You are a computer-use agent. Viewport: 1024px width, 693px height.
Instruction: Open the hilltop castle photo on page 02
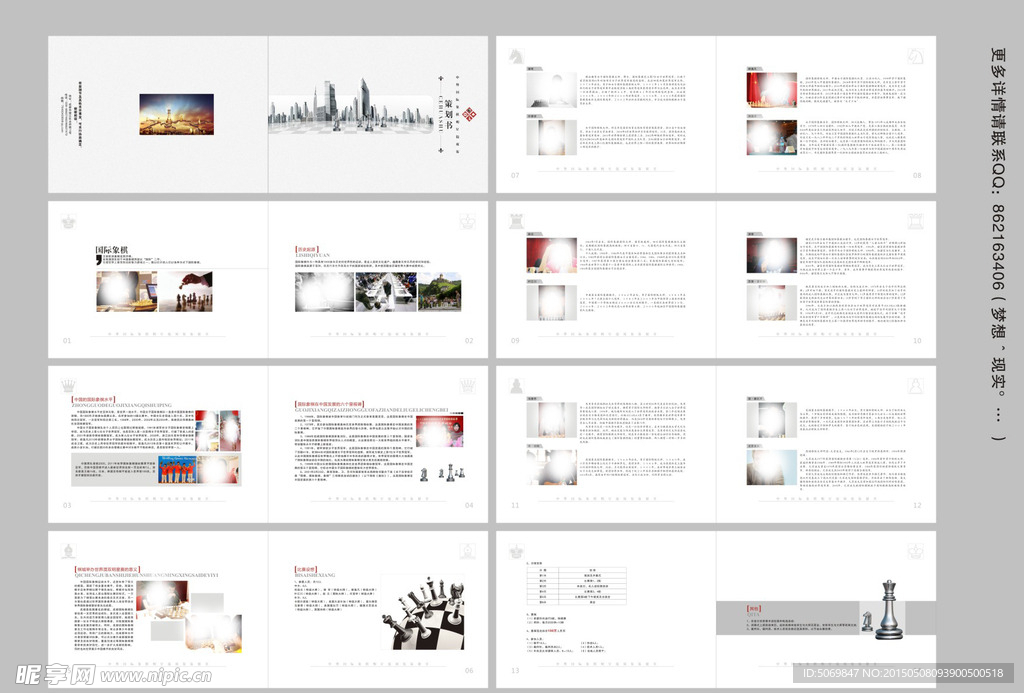439,291
